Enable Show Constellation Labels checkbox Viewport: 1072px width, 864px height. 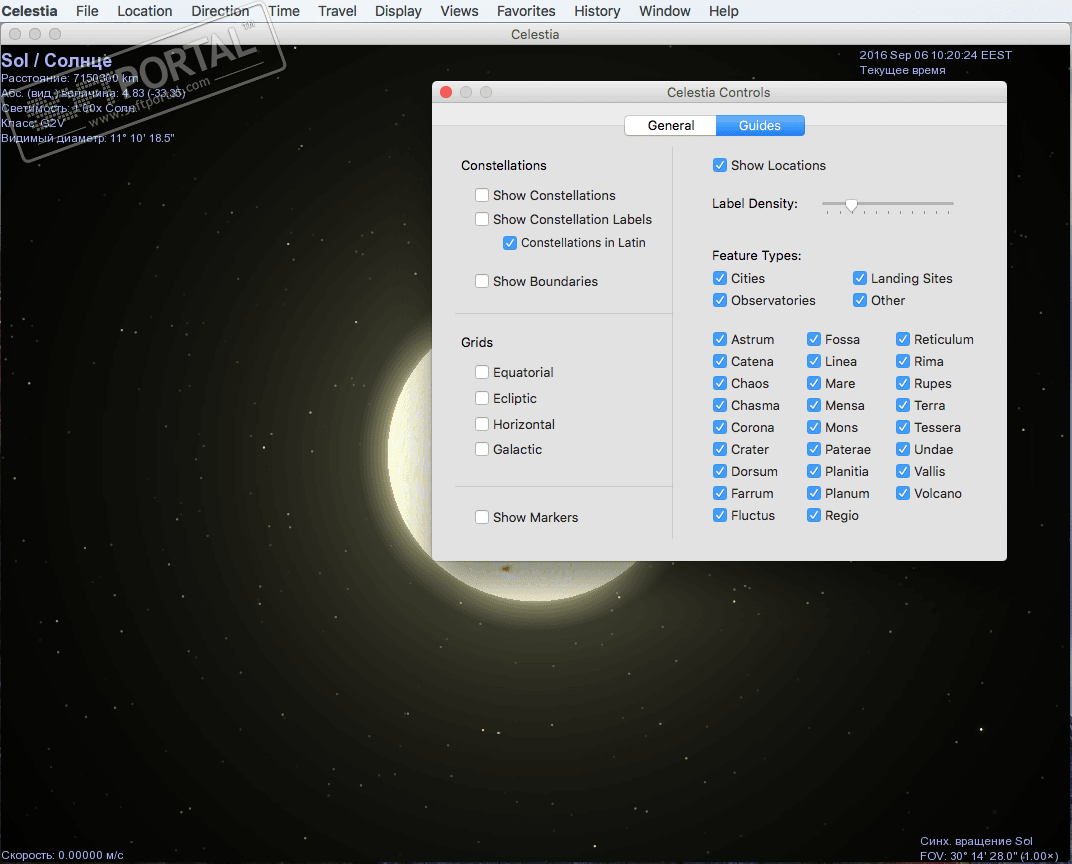(482, 220)
